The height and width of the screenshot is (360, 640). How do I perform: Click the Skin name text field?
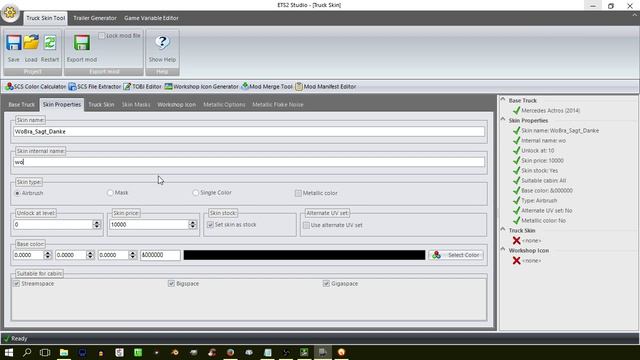tap(249, 131)
